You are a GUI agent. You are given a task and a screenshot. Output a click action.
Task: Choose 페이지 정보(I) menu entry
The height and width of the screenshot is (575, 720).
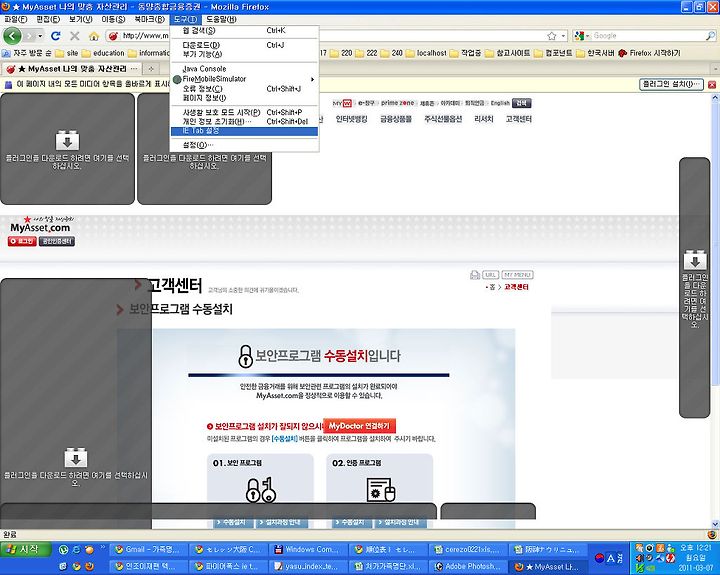[x=244, y=98]
